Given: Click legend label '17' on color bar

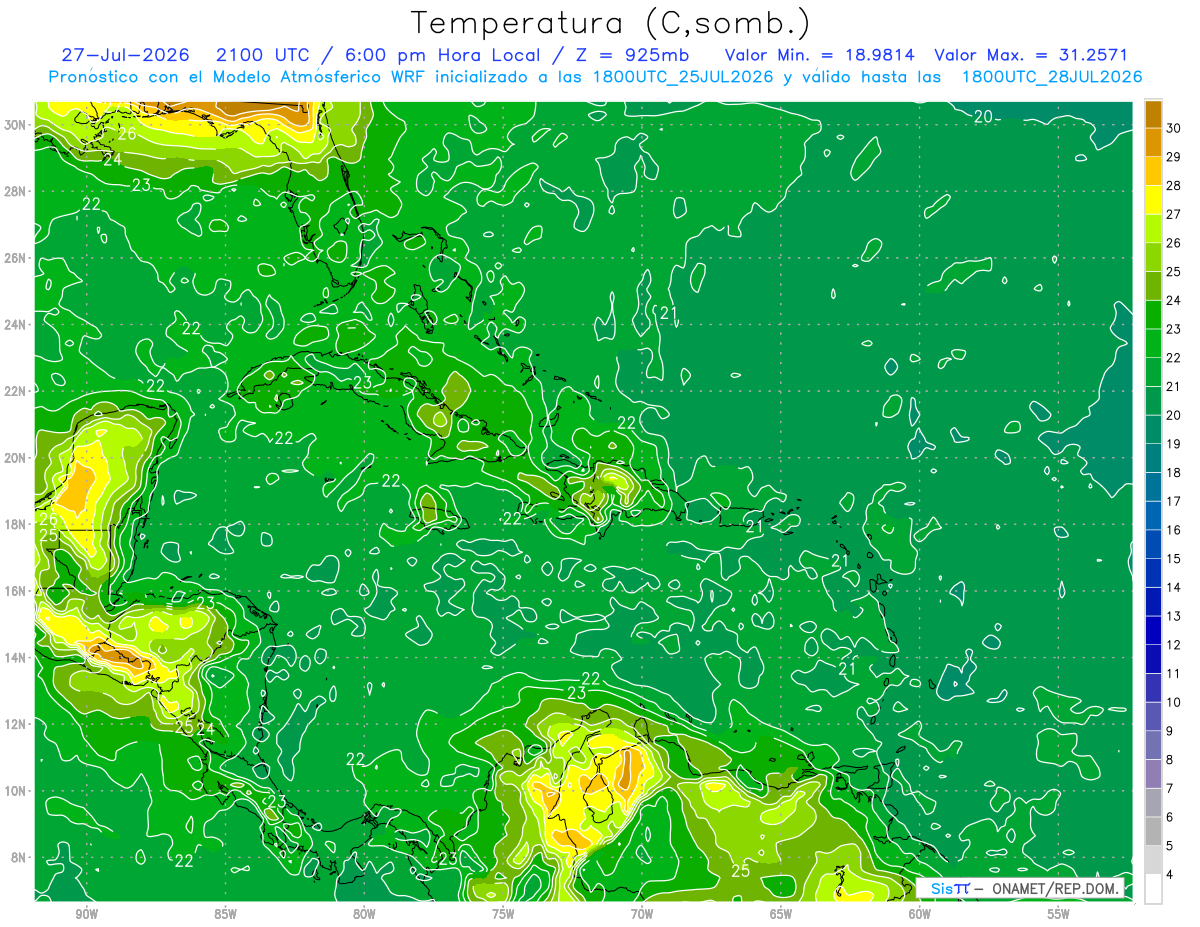Looking at the screenshot, I should (1174, 501).
